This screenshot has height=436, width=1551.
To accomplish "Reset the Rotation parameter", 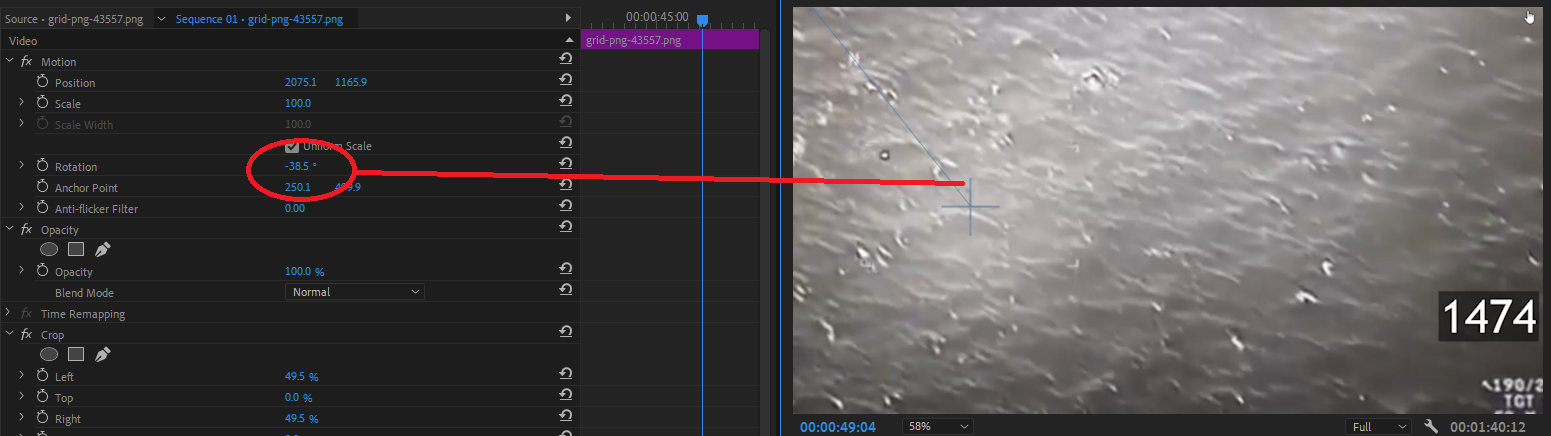I will coord(566,165).
